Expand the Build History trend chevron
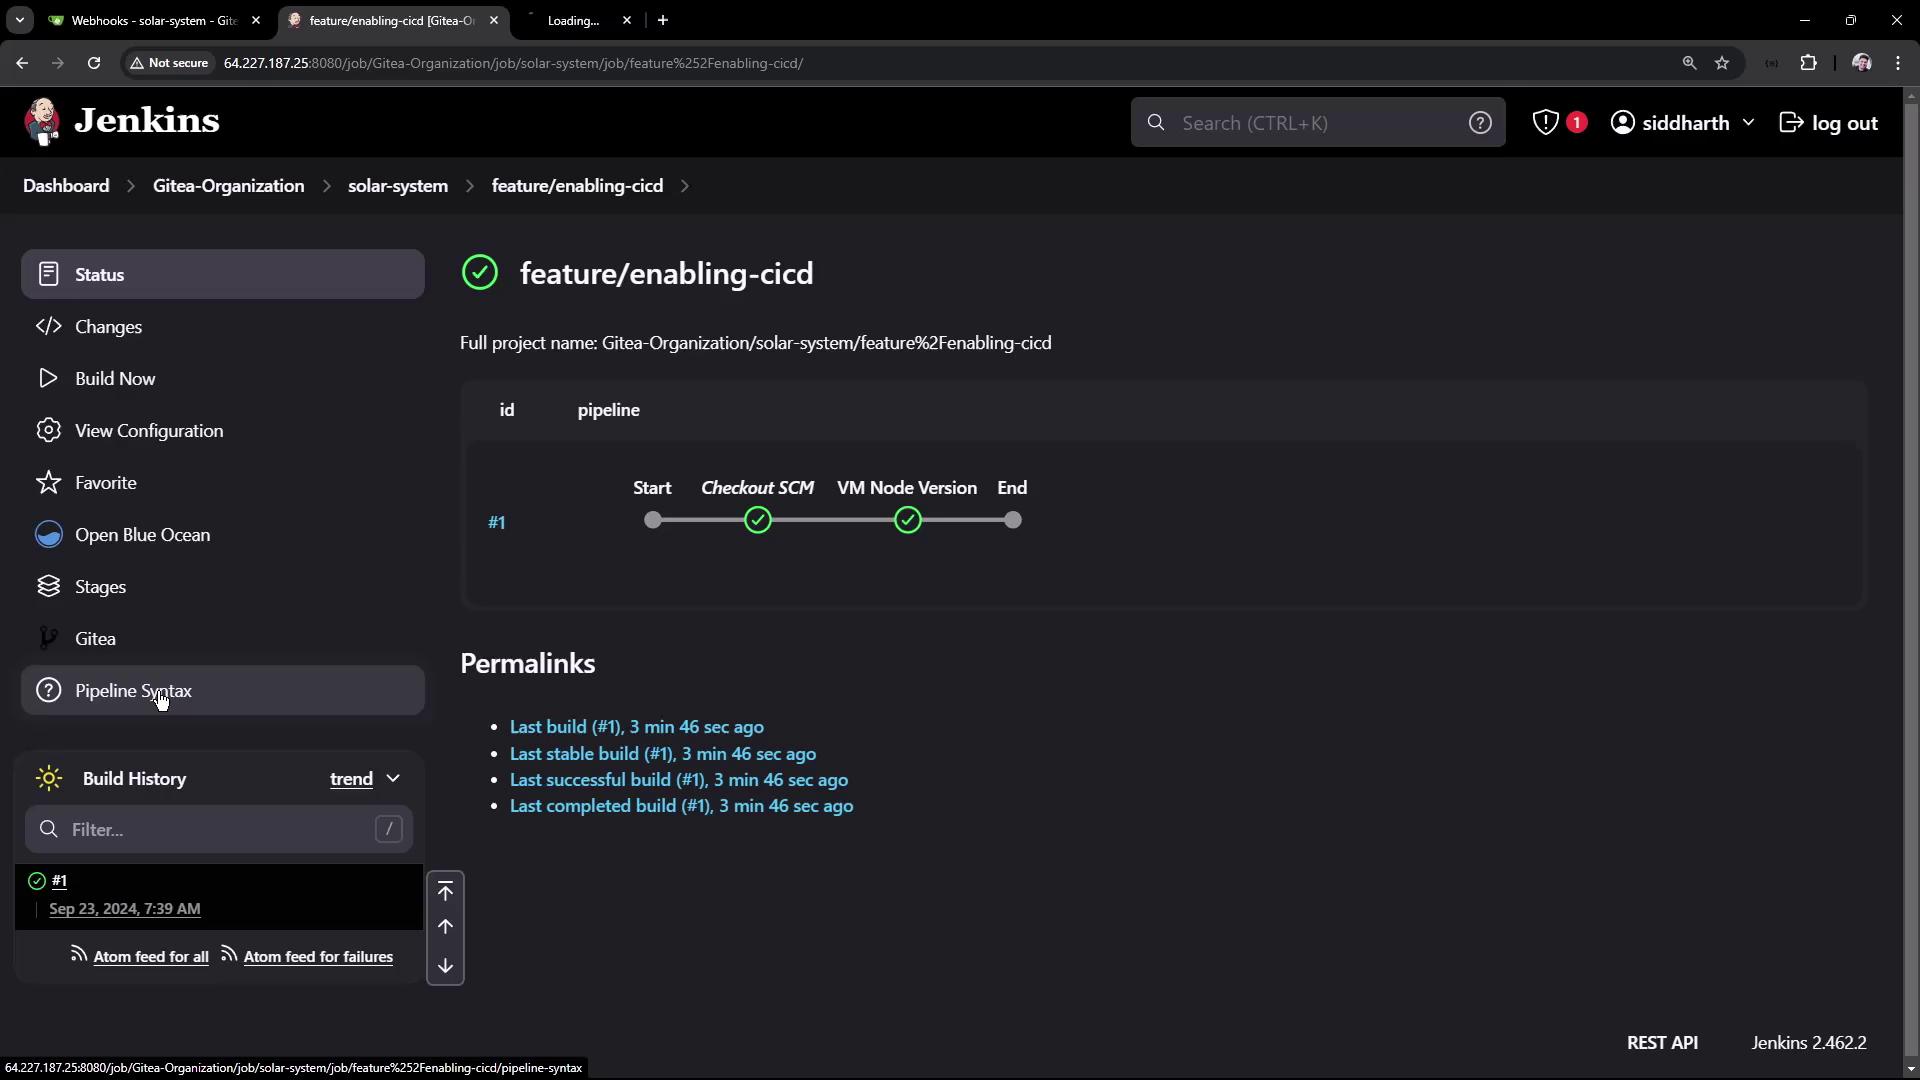Image resolution: width=1920 pixels, height=1080 pixels. click(x=393, y=779)
